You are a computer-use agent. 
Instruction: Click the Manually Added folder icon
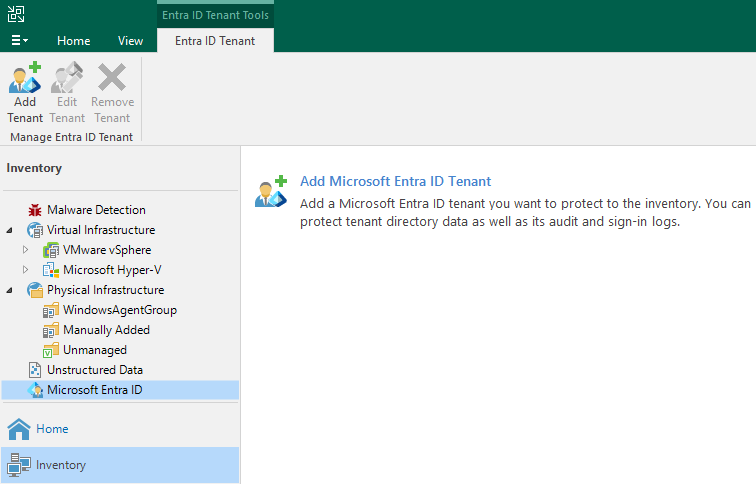click(51, 330)
